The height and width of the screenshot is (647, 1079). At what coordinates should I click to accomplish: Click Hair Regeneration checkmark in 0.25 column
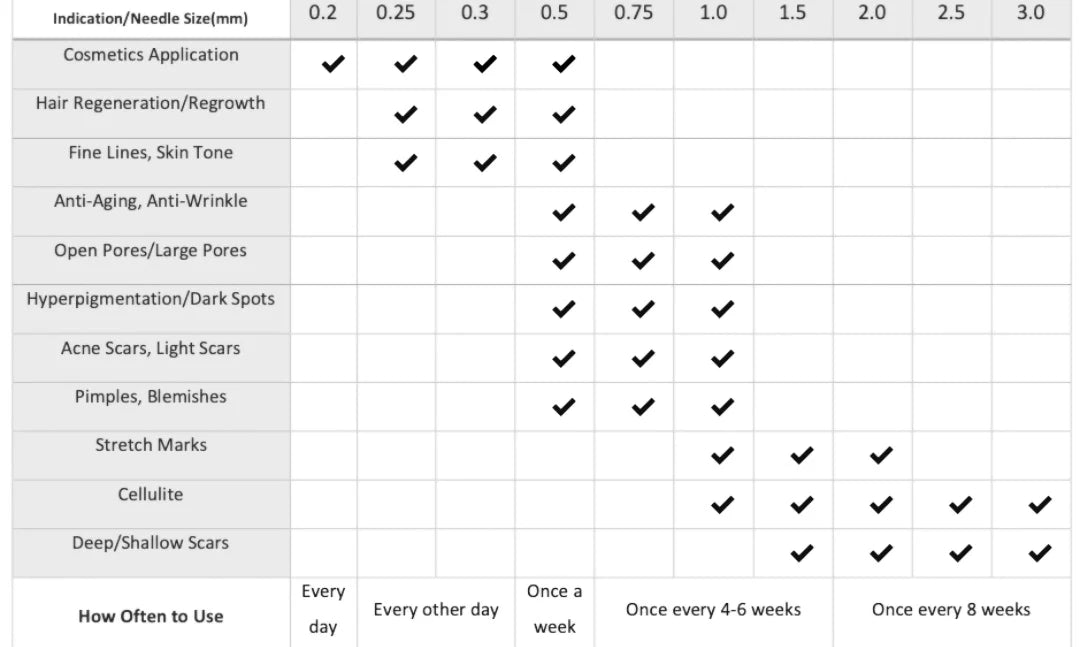[x=405, y=114]
